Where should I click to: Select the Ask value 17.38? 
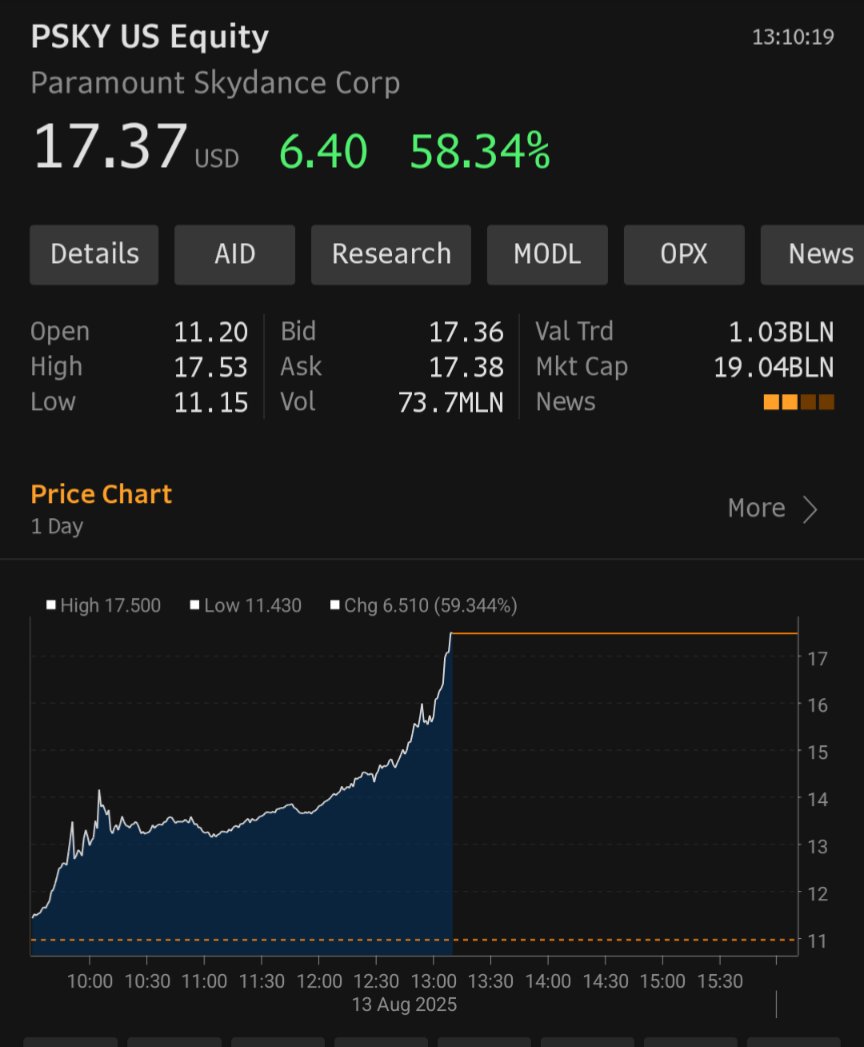coord(466,367)
